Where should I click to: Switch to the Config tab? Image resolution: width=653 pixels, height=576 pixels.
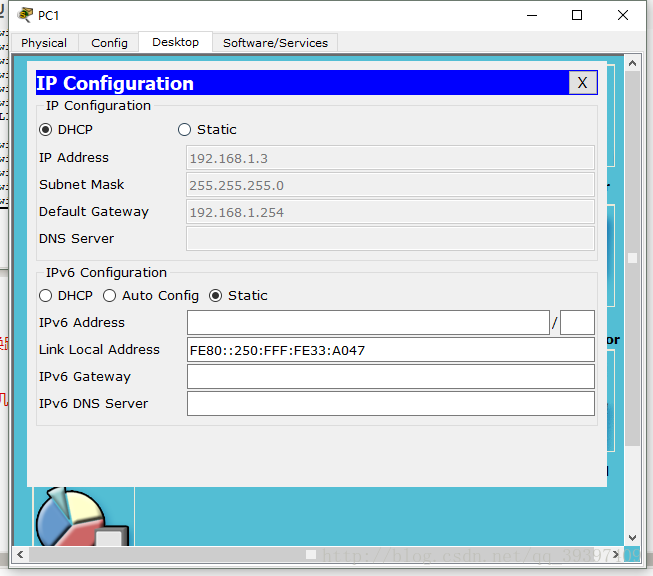click(x=109, y=43)
